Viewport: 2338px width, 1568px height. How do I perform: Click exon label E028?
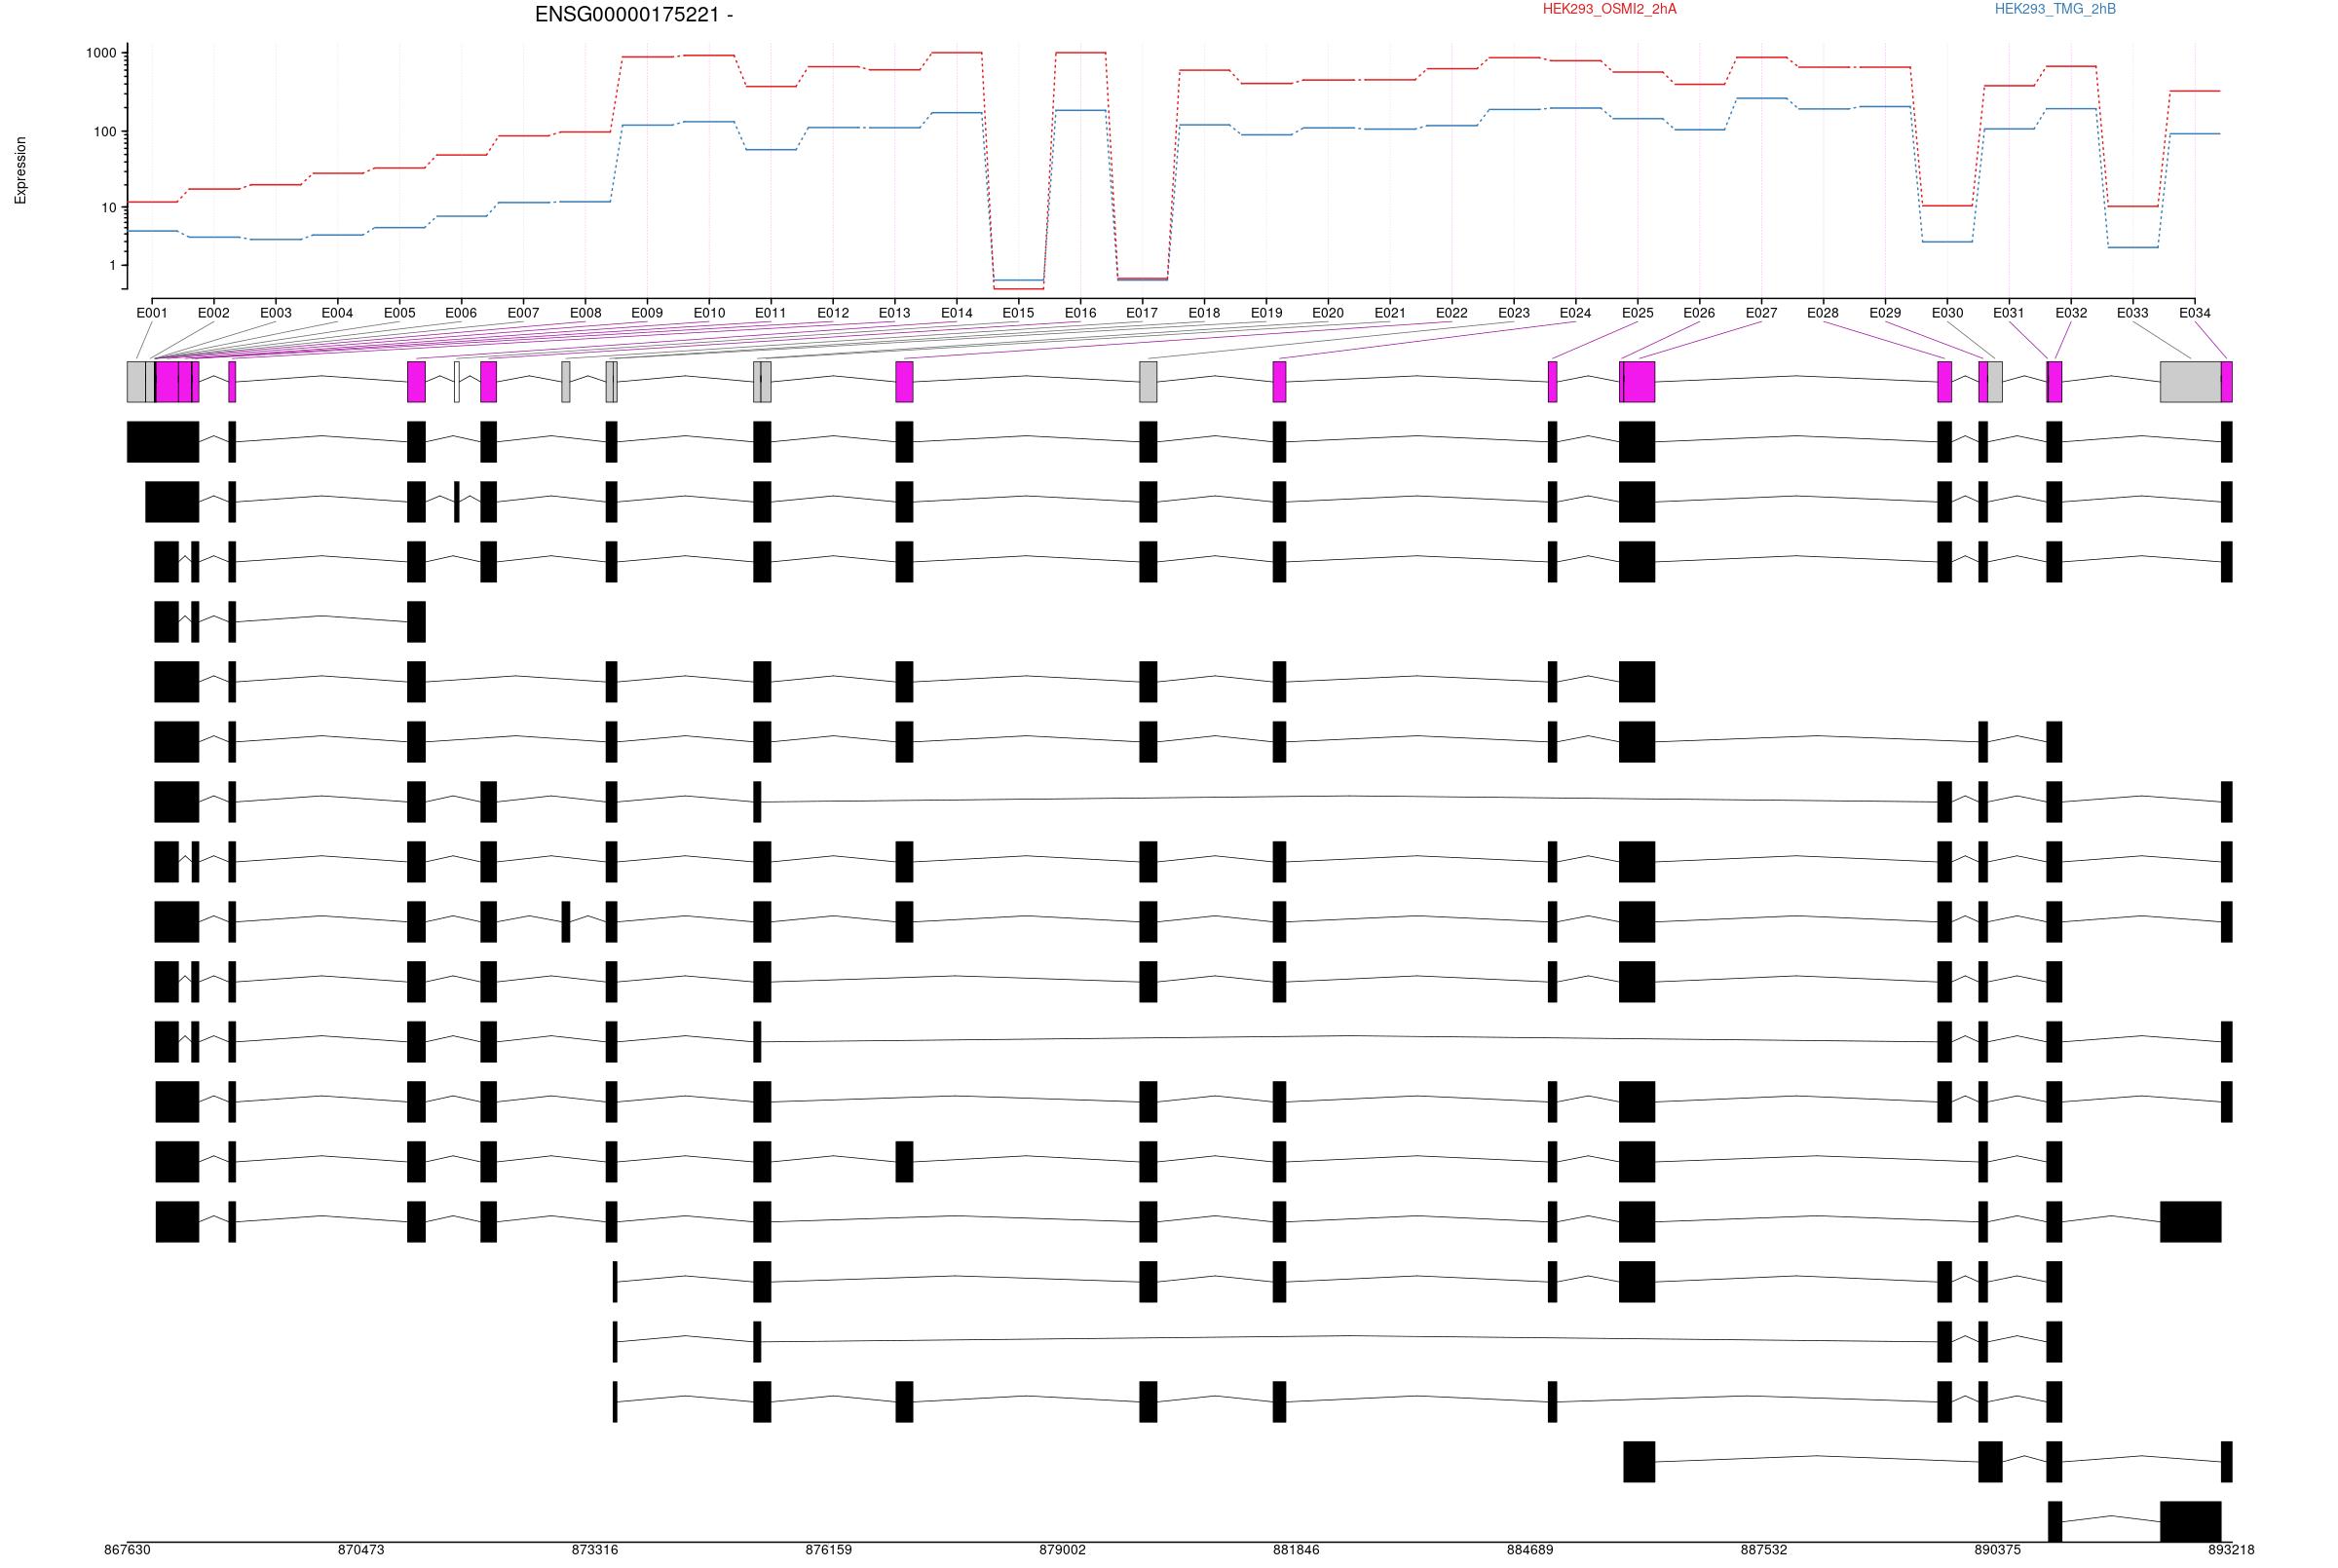(1823, 313)
